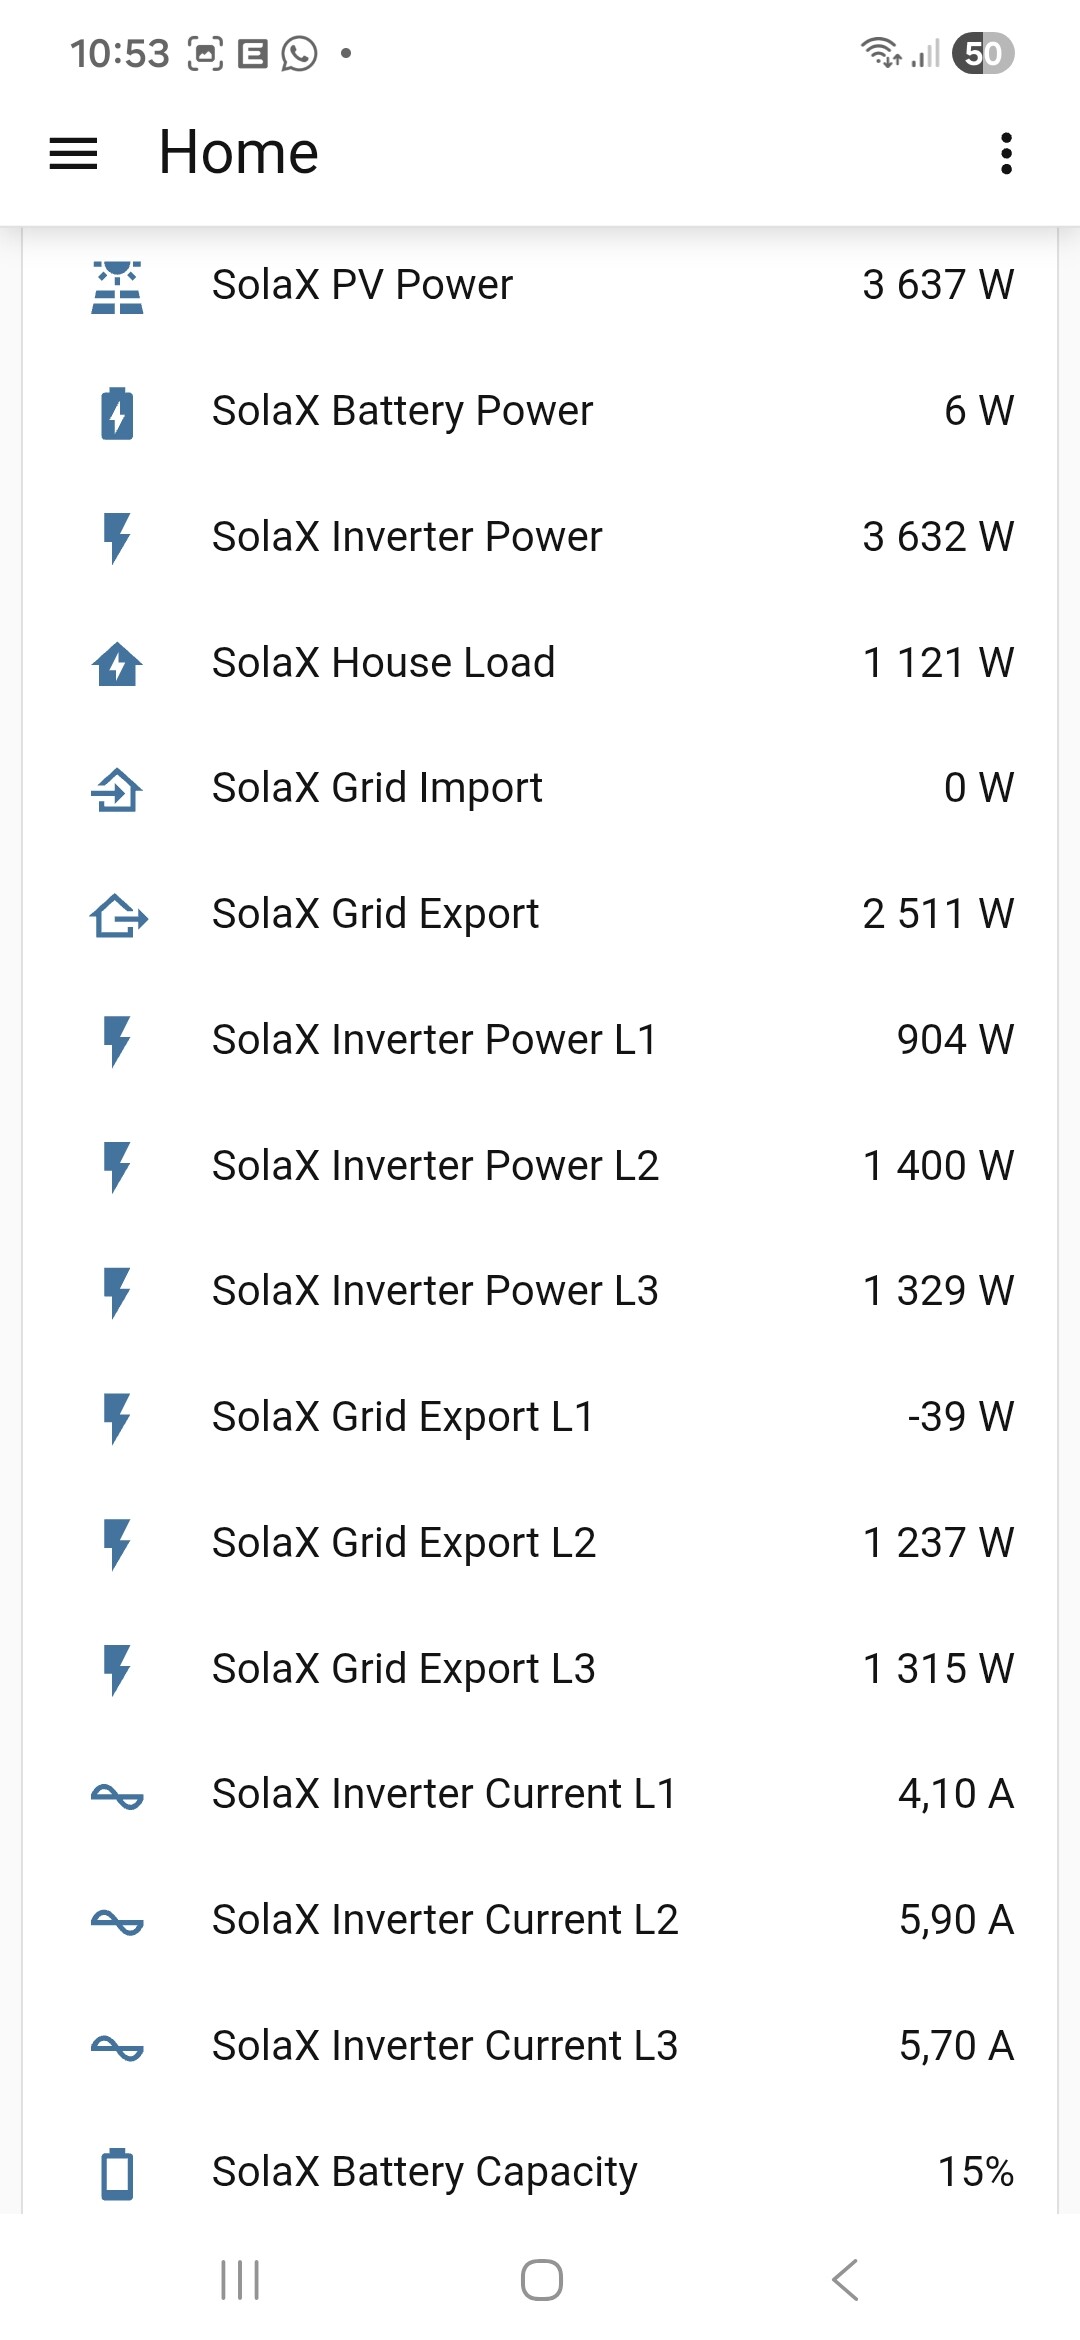Open the SolaX Grid Export L2 entry

[404, 1543]
